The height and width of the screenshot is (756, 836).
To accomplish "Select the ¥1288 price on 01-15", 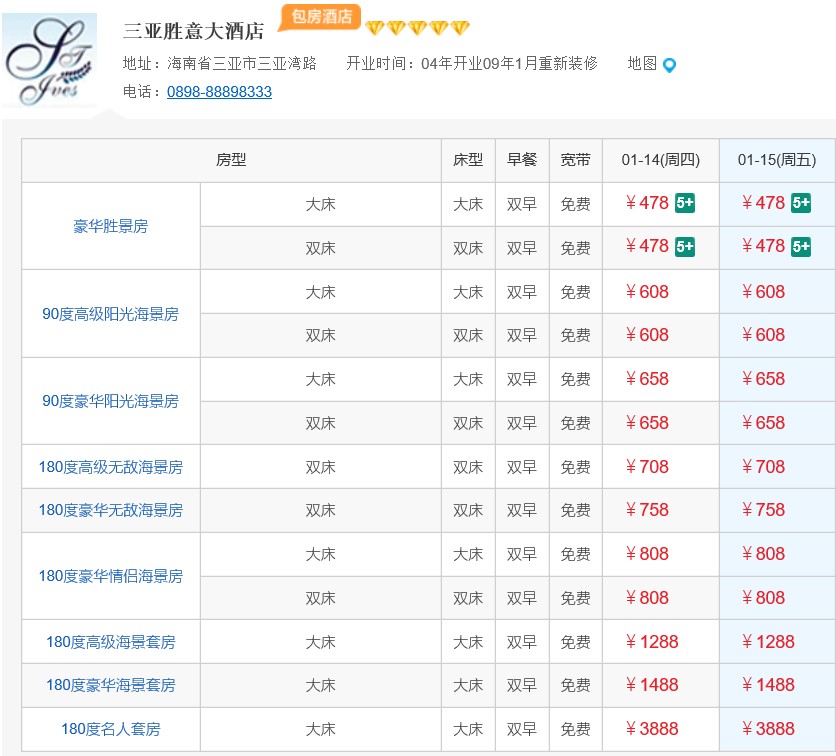I will click(768, 642).
